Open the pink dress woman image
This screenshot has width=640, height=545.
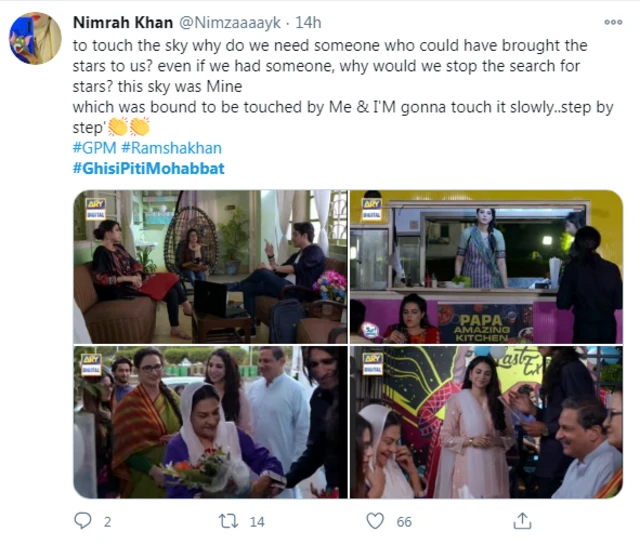pos(487,422)
